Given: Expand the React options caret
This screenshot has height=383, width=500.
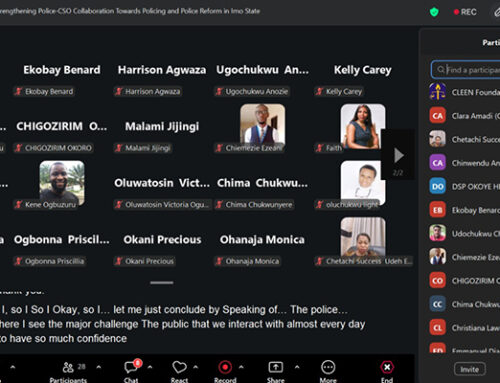Looking at the screenshot, I should tap(196, 367).
